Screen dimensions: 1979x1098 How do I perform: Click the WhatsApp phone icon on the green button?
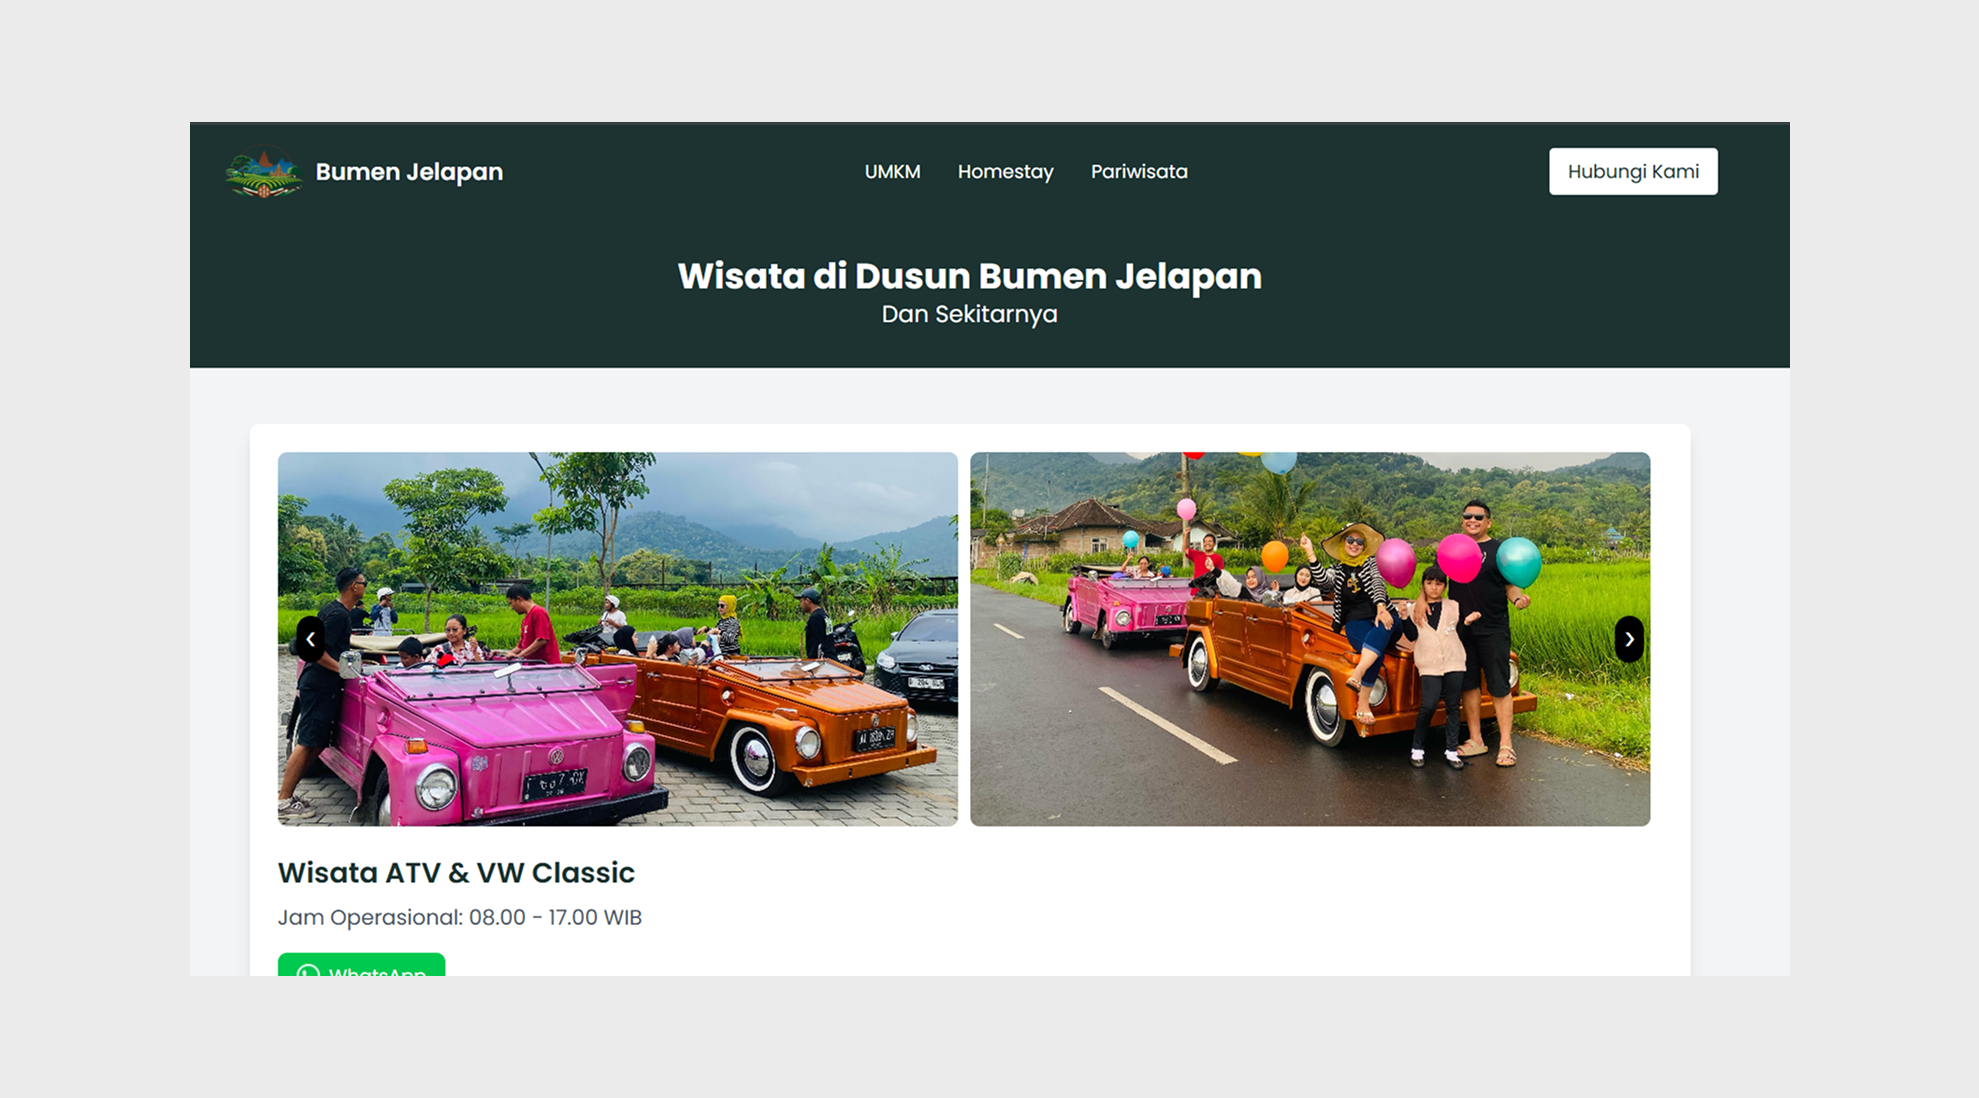[x=309, y=974]
